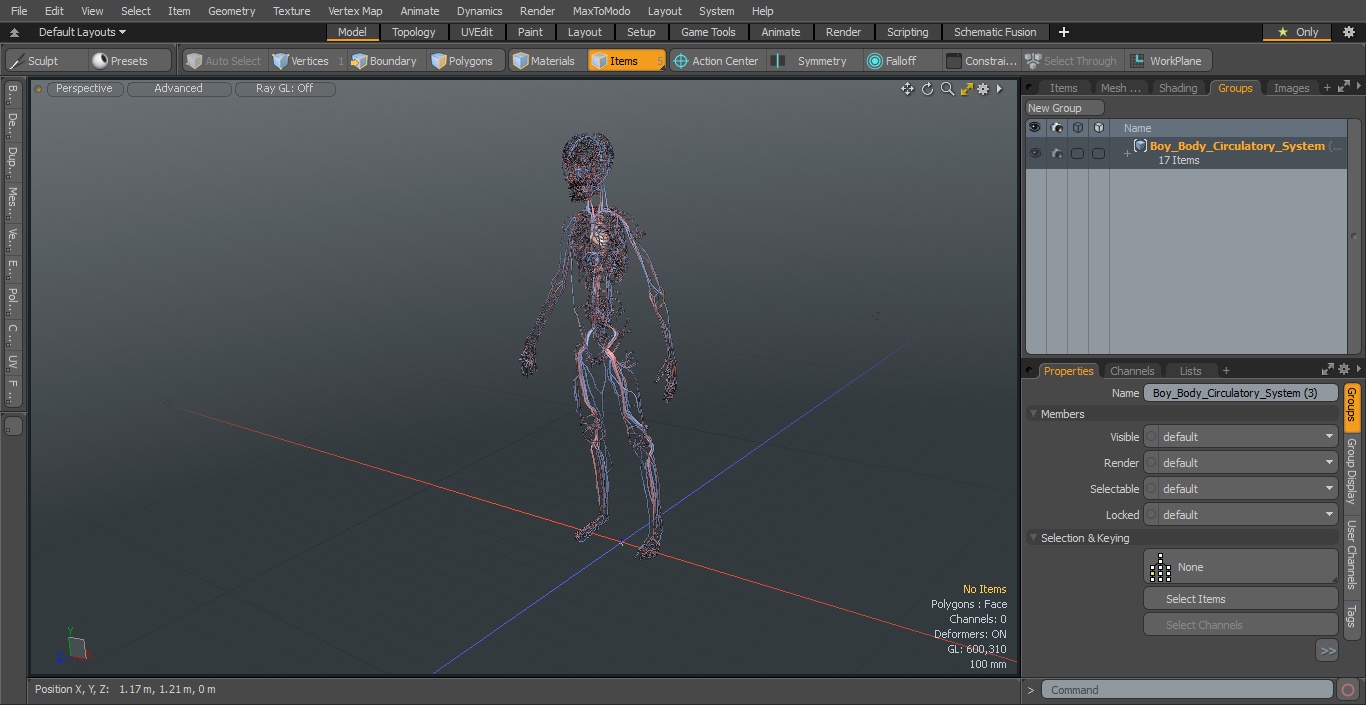The image size is (1366, 705).
Task: Open the Geometry menu
Action: click(232, 11)
